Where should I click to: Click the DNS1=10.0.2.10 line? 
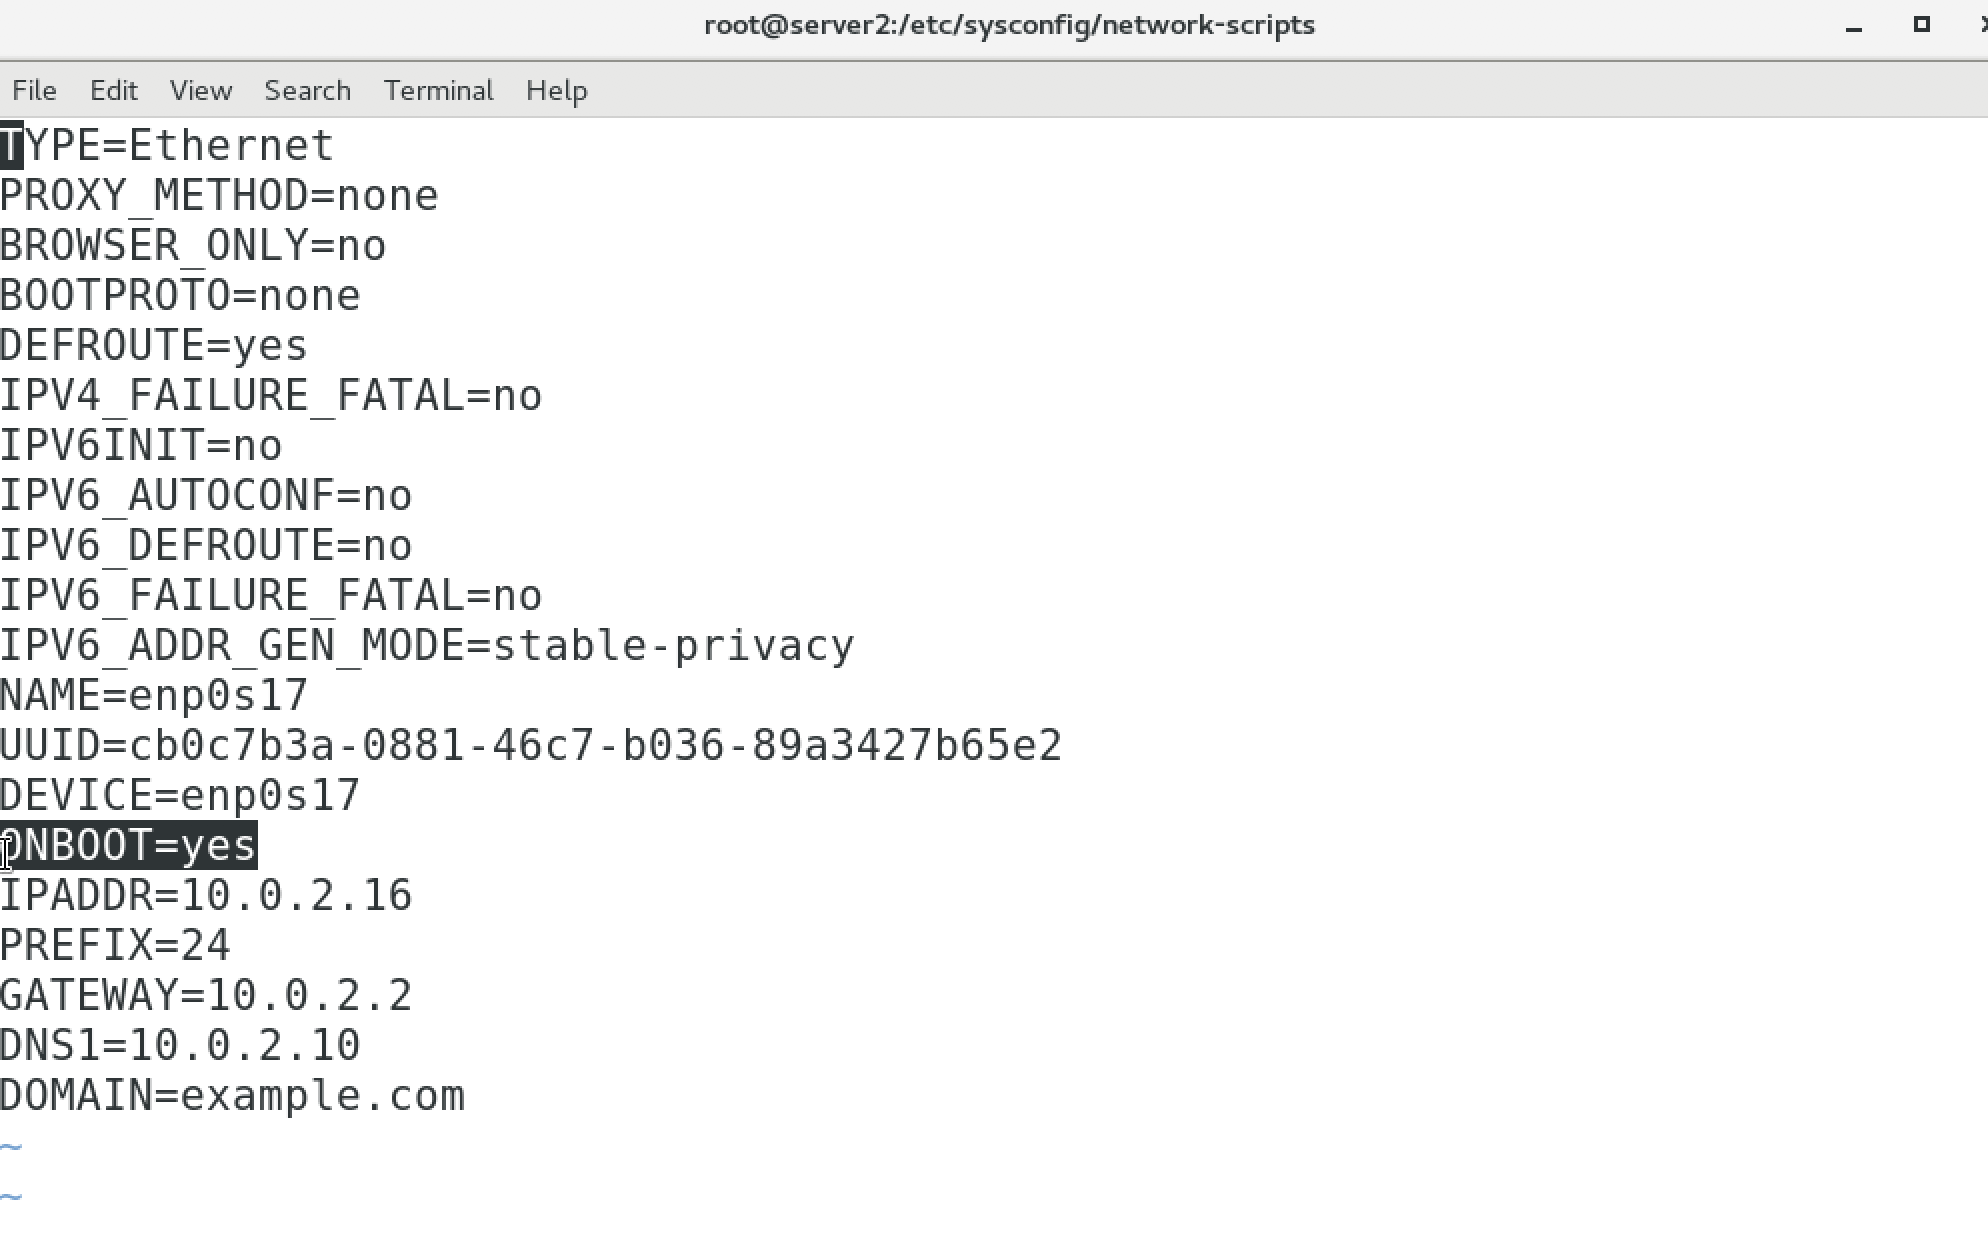(180, 1046)
